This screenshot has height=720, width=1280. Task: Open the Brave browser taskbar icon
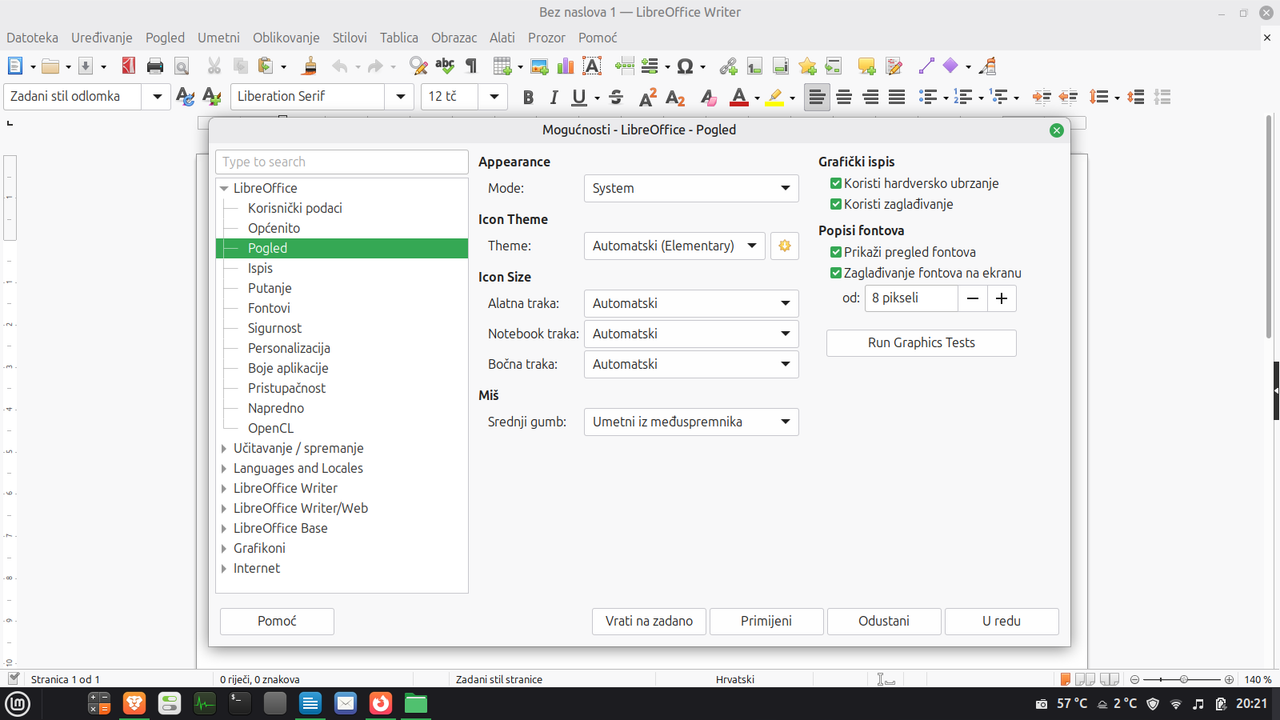point(133,703)
